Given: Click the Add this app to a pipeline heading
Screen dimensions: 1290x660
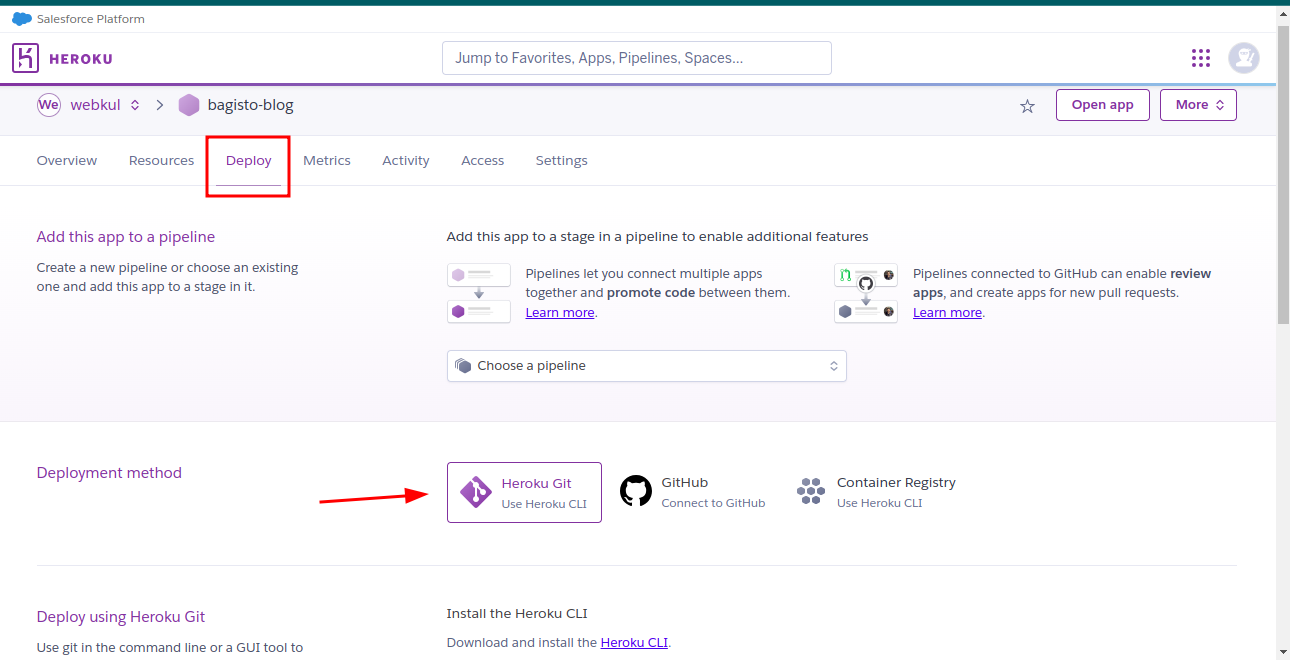Looking at the screenshot, I should [126, 237].
